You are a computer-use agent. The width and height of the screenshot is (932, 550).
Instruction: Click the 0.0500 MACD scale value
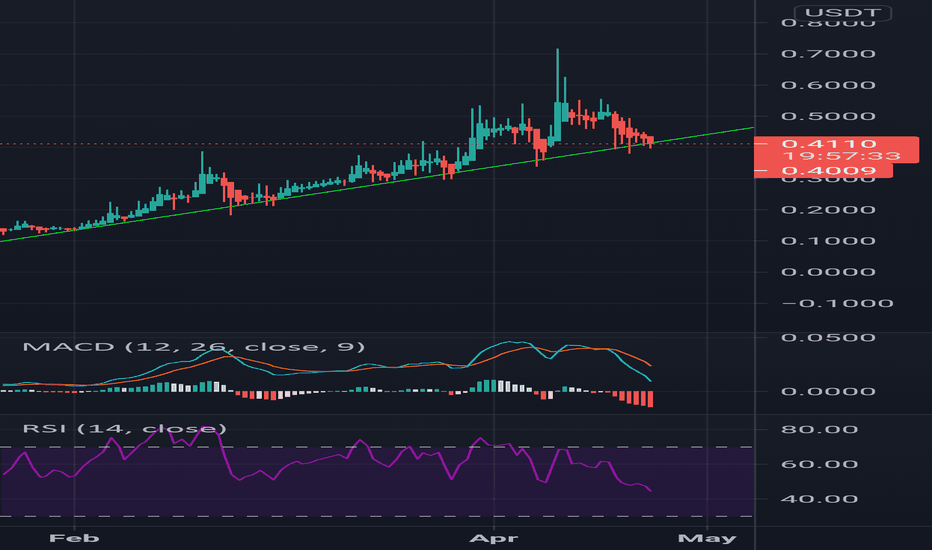829,338
